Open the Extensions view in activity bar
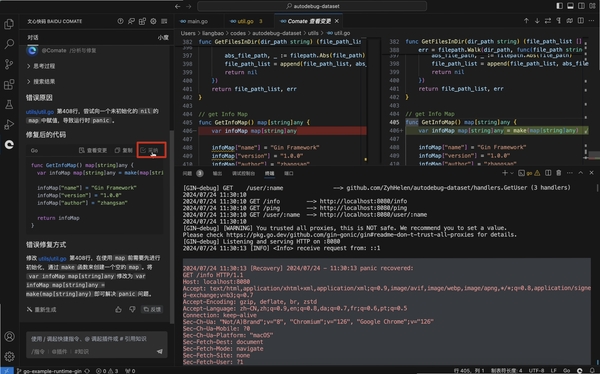Viewport: 600px width, 374px height. (x=9, y=84)
